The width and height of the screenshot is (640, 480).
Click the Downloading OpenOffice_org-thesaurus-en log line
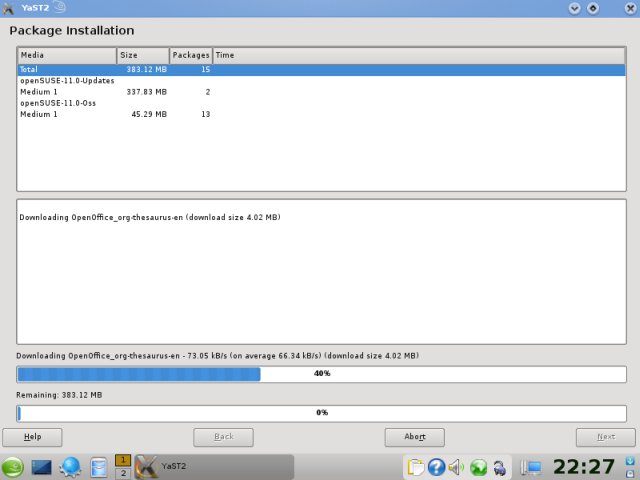click(x=150, y=217)
